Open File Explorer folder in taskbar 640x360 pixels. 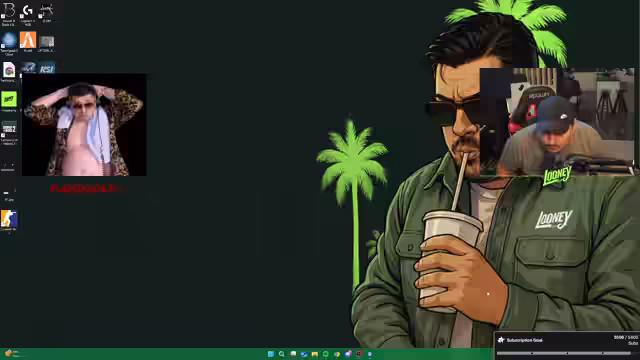tap(315, 354)
